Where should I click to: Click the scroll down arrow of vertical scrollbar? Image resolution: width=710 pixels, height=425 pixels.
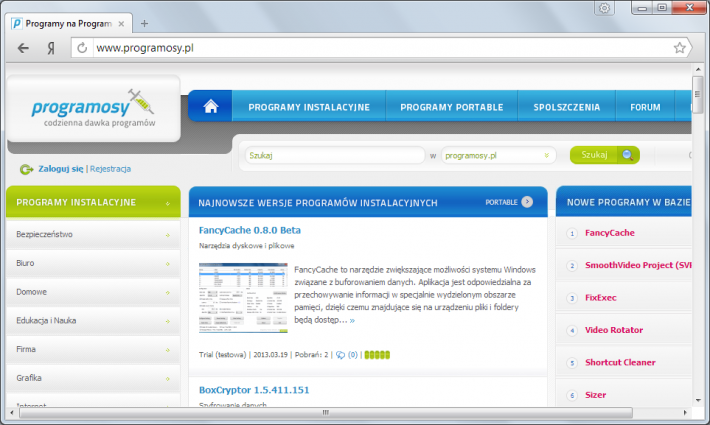click(x=698, y=400)
